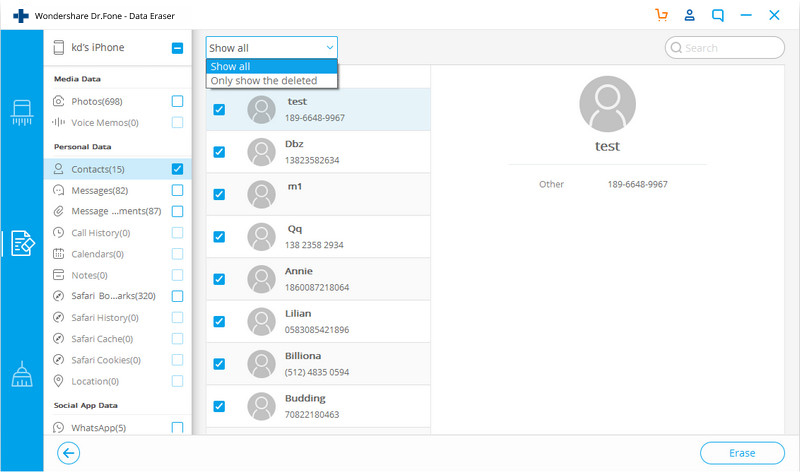Uncheck the Lilian contact checkbox

click(219, 321)
